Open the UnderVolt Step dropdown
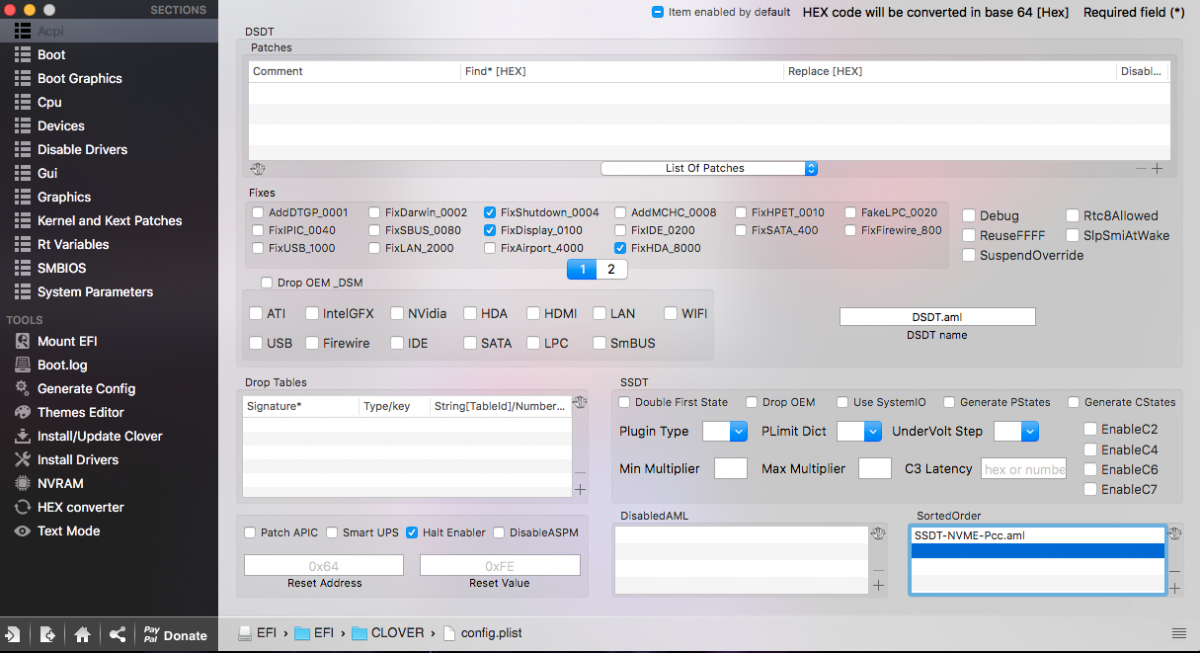1200x653 pixels. (1016, 431)
